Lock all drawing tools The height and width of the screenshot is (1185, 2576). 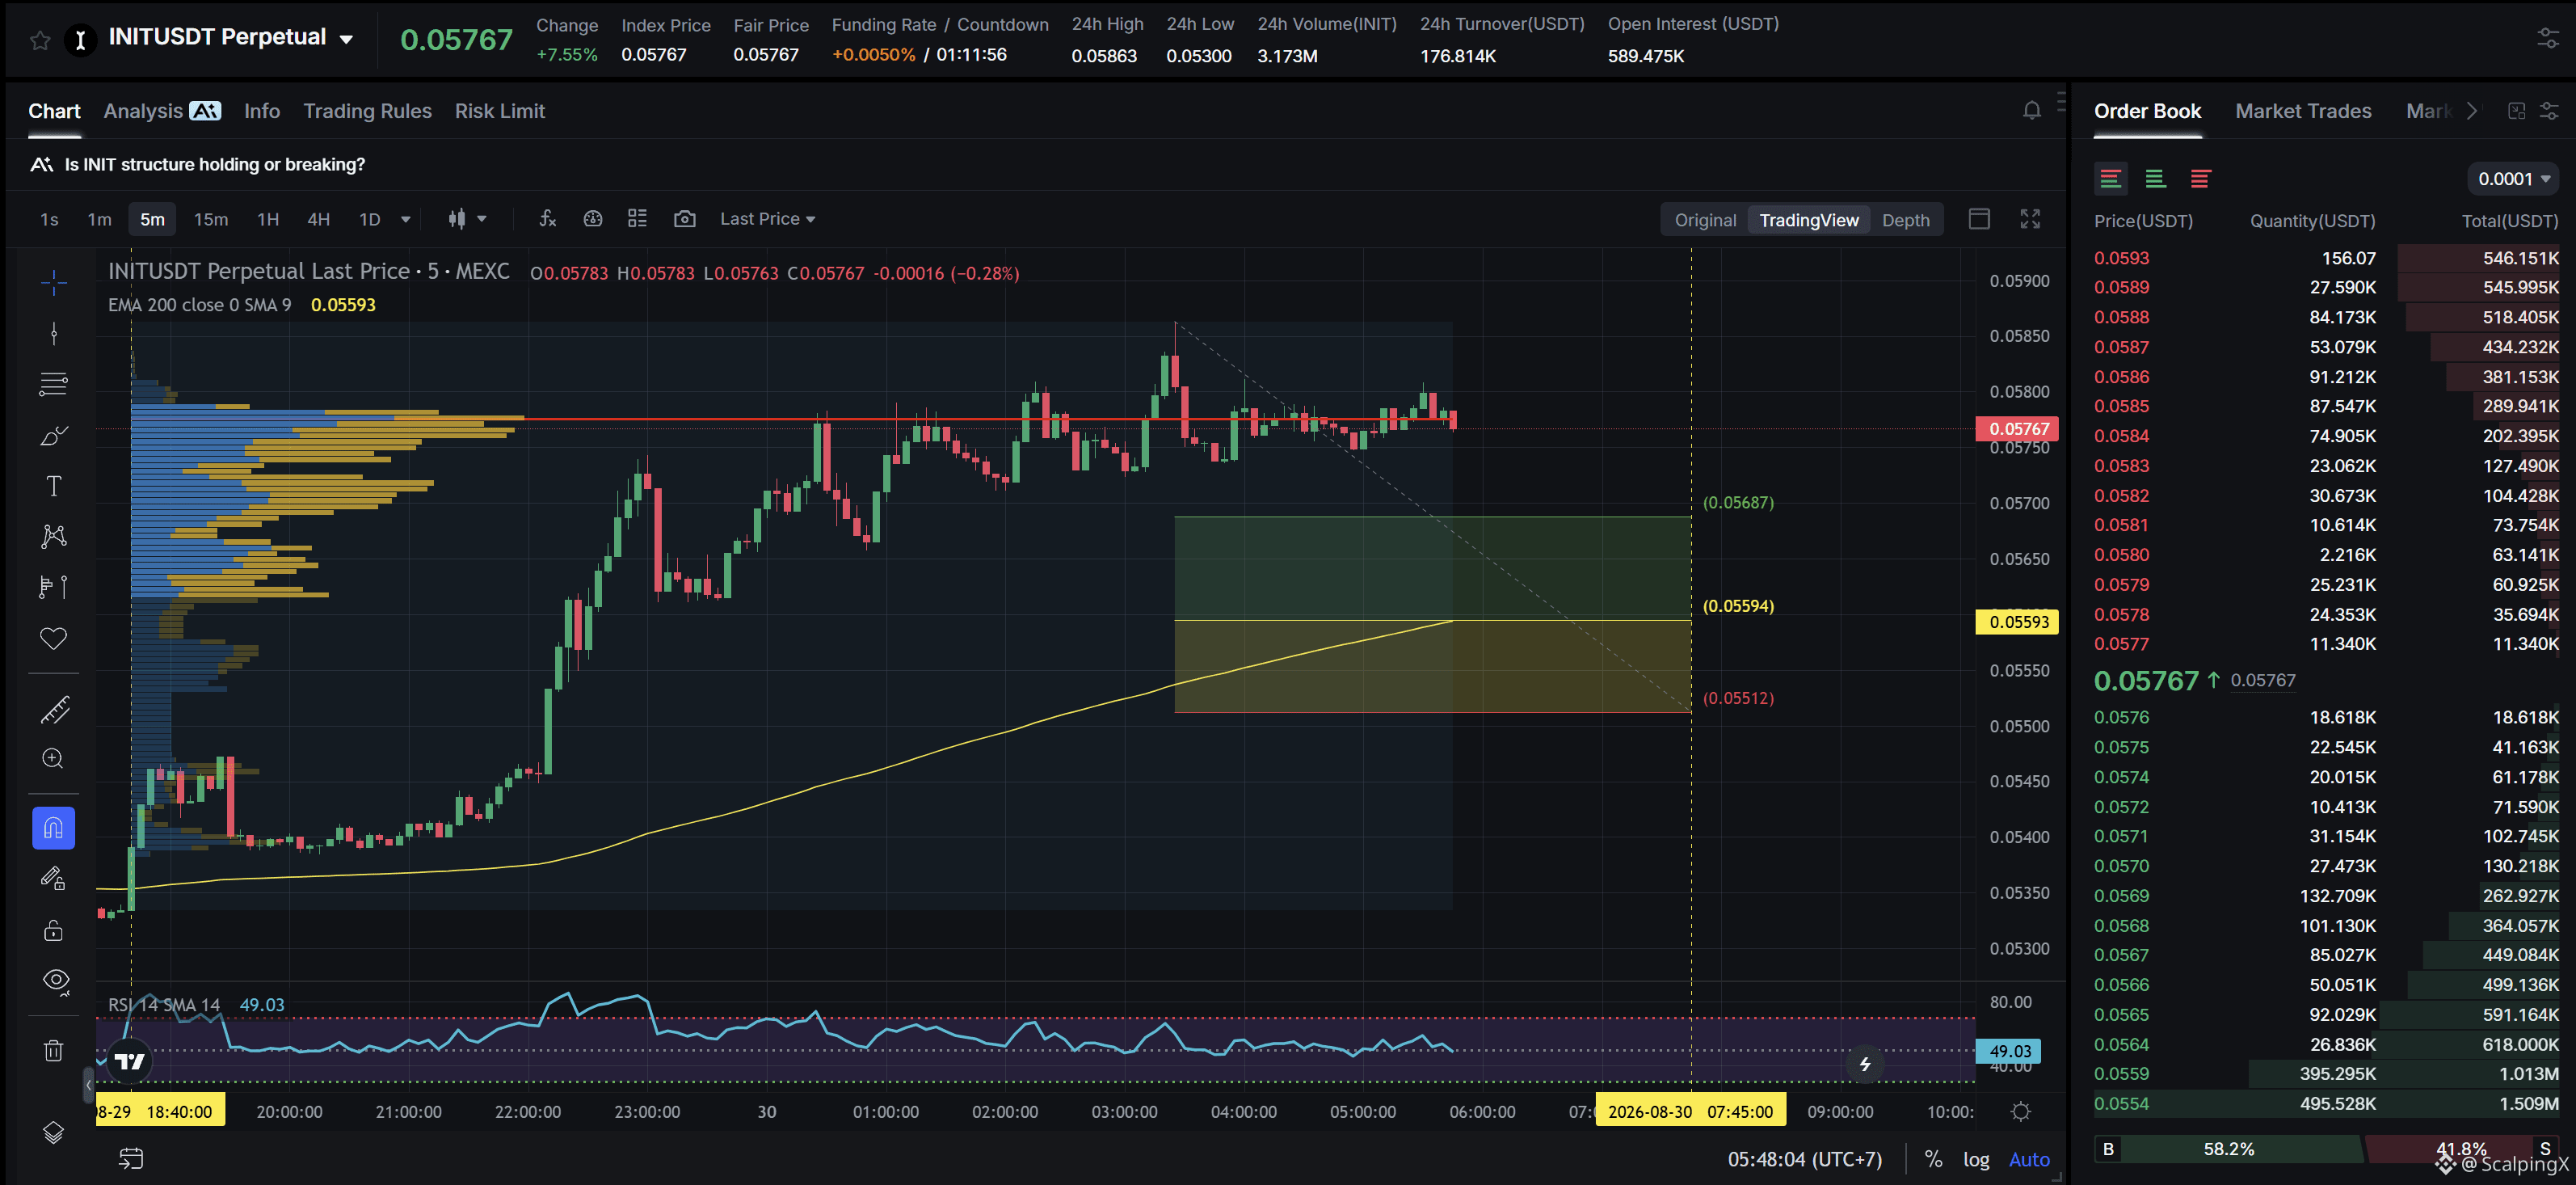[x=54, y=930]
